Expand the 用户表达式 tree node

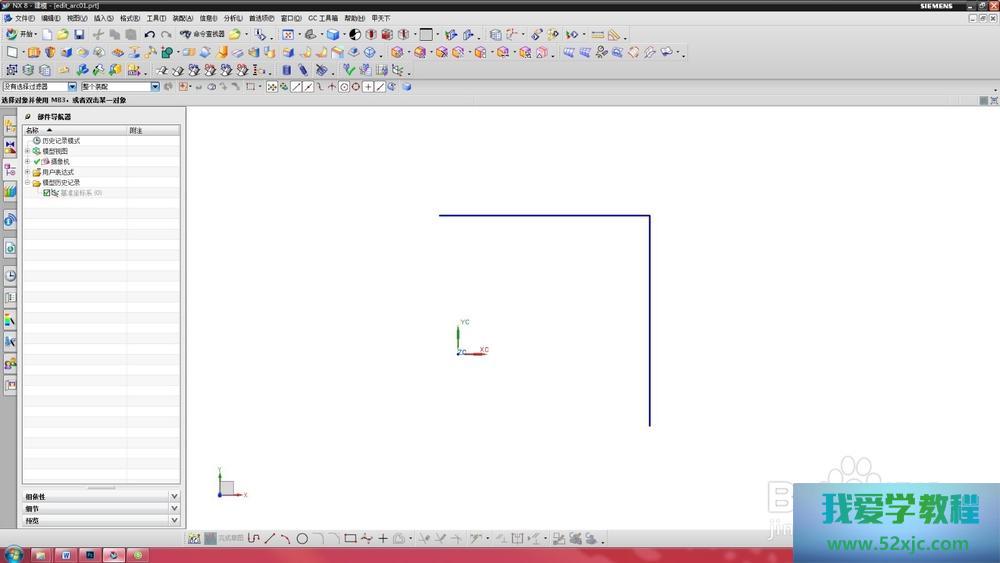27,172
